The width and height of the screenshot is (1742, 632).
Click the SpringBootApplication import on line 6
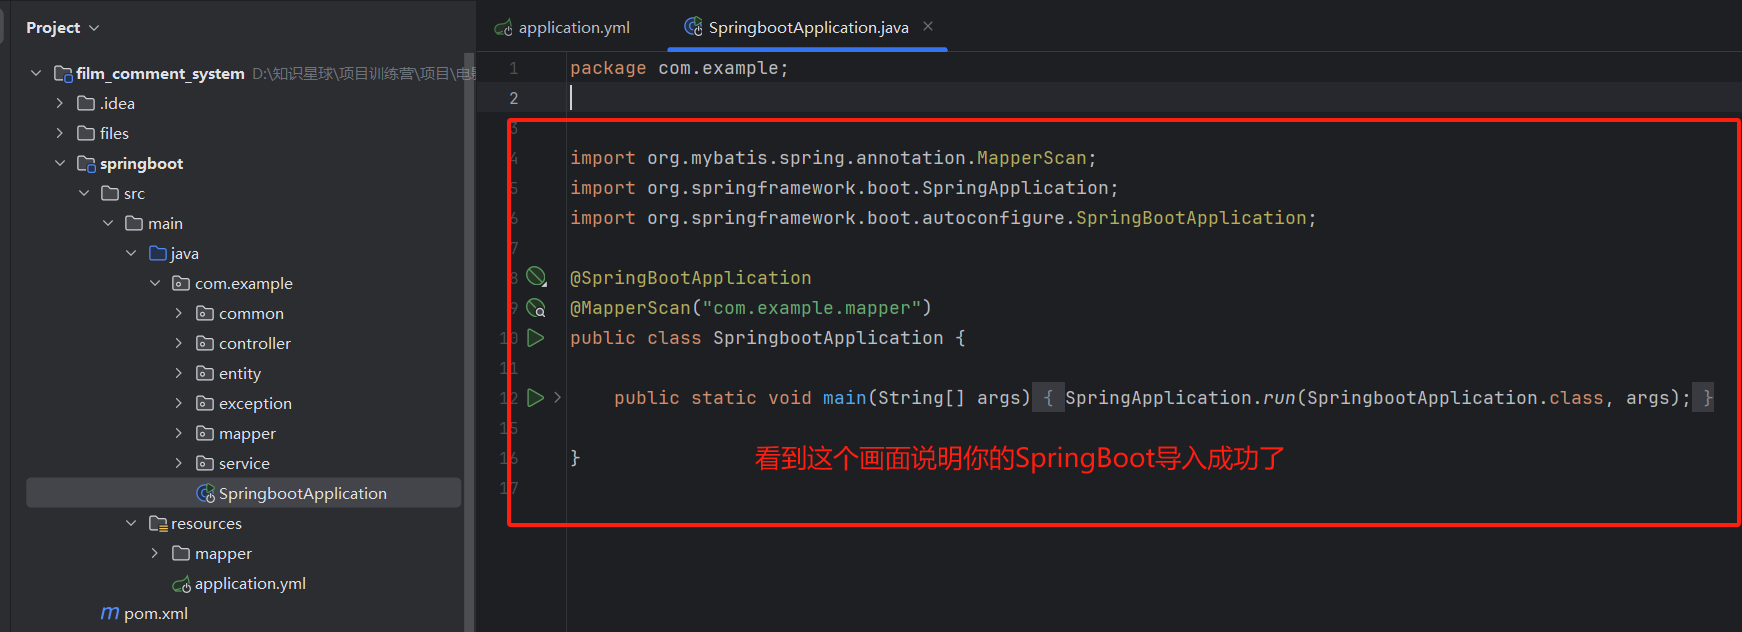(943, 218)
